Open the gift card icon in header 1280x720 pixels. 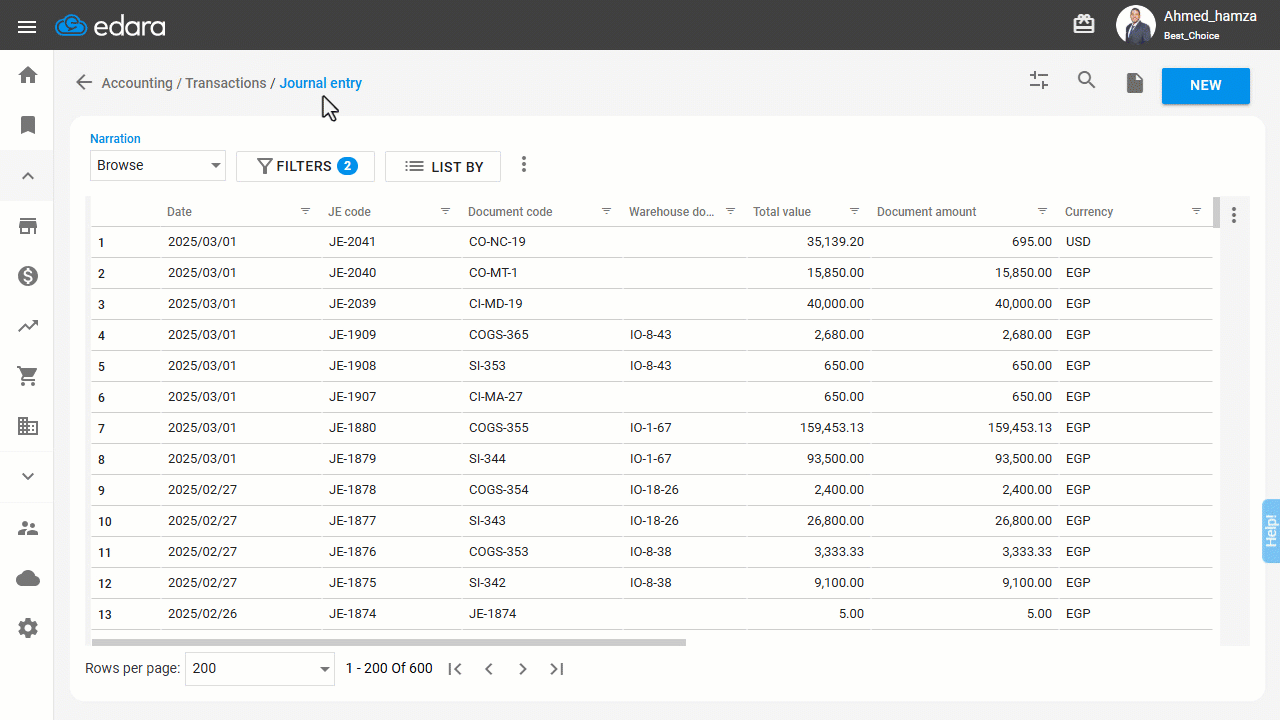[x=1084, y=24]
